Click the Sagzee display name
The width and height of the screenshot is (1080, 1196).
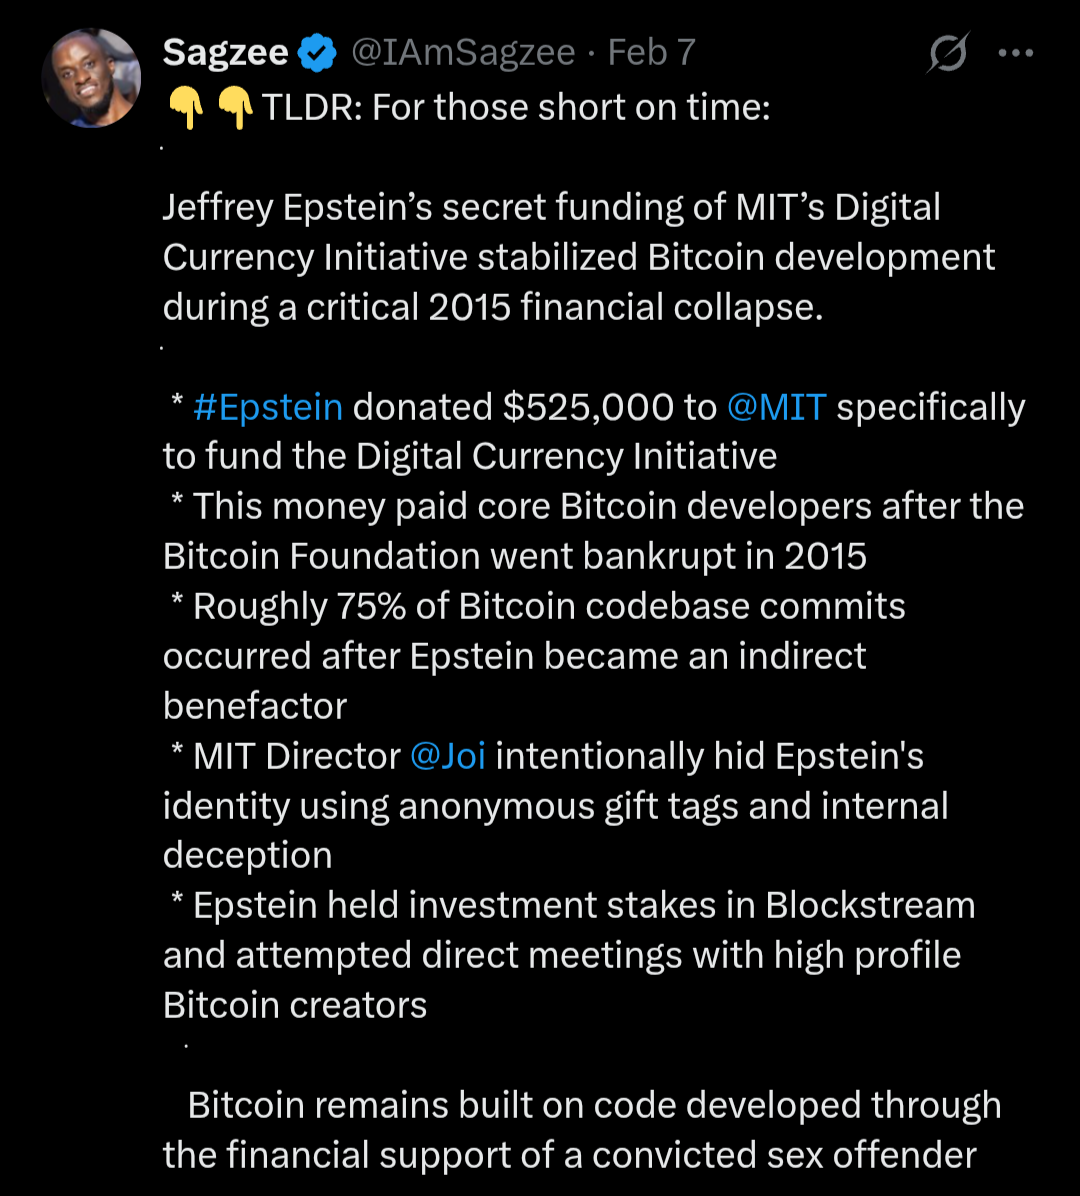tap(225, 53)
